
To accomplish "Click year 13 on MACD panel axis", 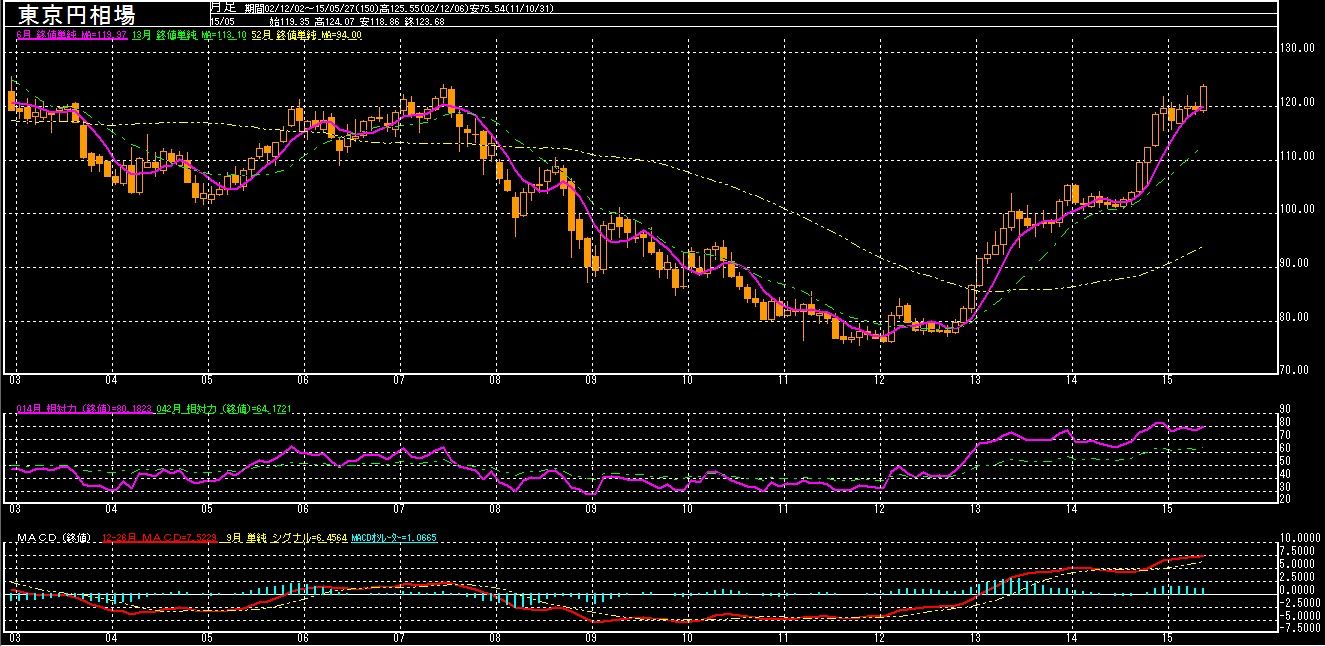I will [x=974, y=637].
